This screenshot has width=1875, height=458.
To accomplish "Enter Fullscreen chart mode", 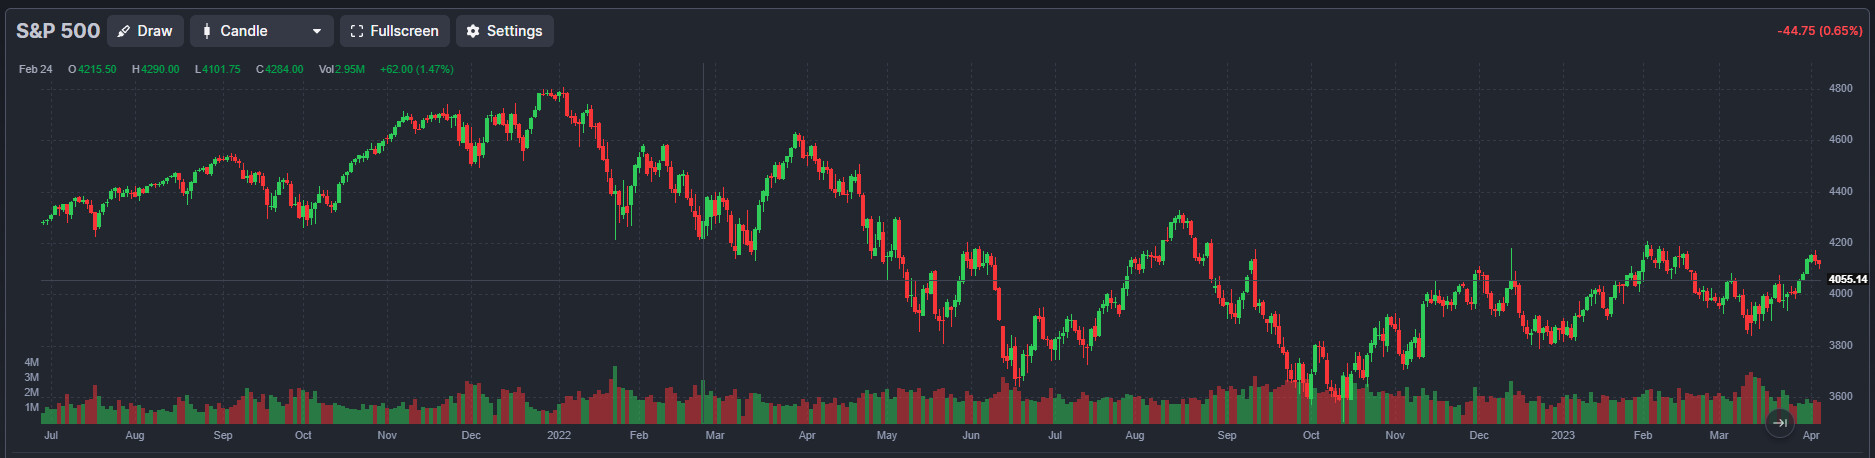I will 394,31.
